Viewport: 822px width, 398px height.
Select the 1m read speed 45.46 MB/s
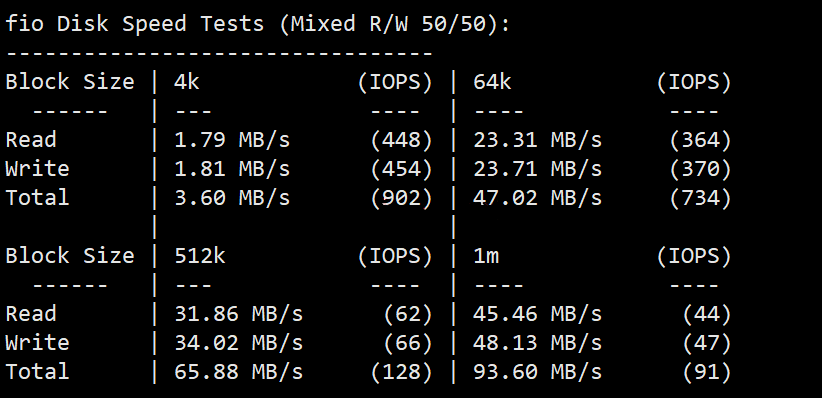(x=537, y=314)
